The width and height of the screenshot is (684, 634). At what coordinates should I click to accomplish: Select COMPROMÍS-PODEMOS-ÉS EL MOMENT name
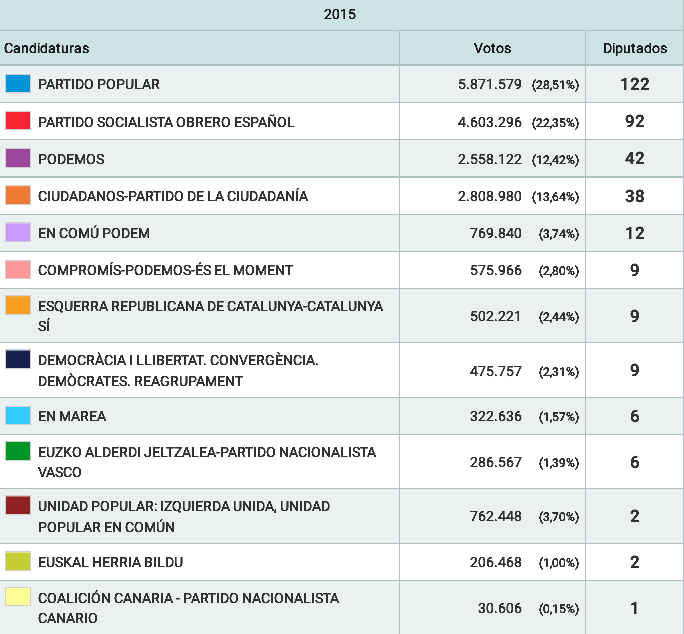pyautogui.click(x=165, y=270)
